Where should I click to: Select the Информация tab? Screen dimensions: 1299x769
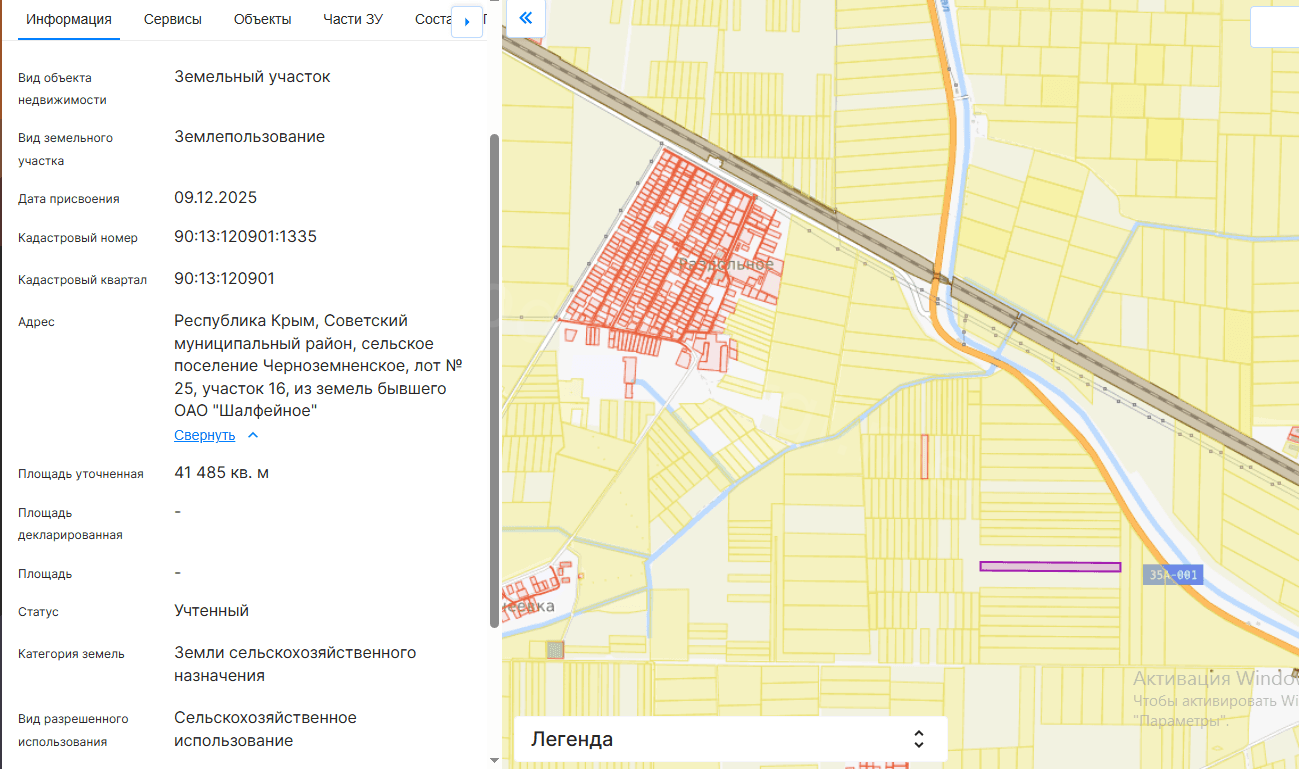click(69, 19)
